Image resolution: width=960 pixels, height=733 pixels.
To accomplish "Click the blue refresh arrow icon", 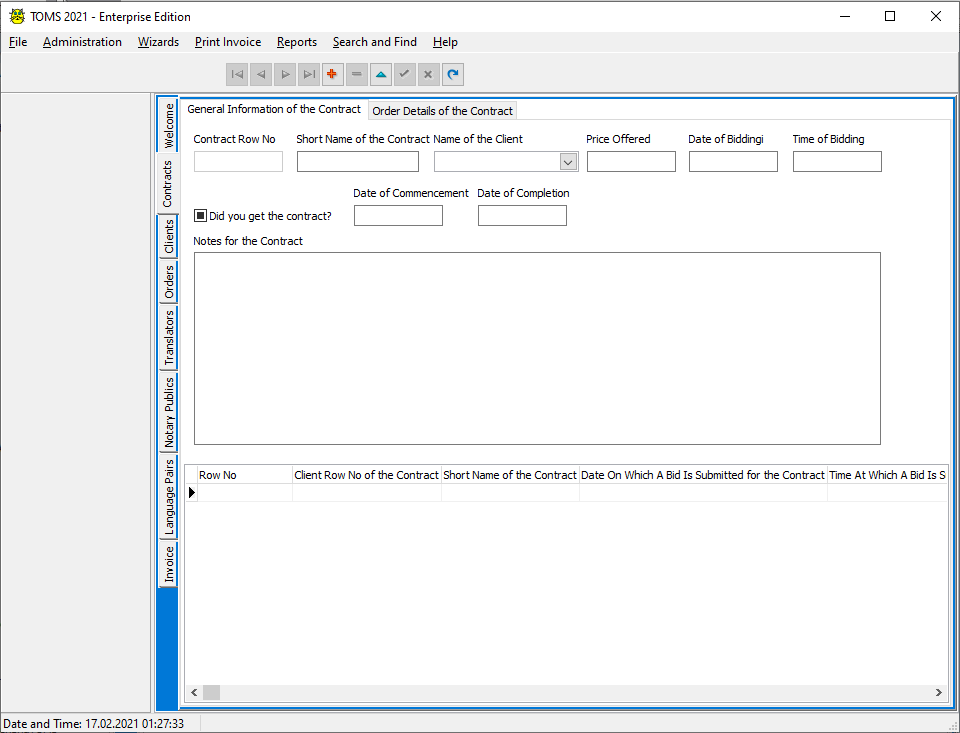I will pos(453,74).
